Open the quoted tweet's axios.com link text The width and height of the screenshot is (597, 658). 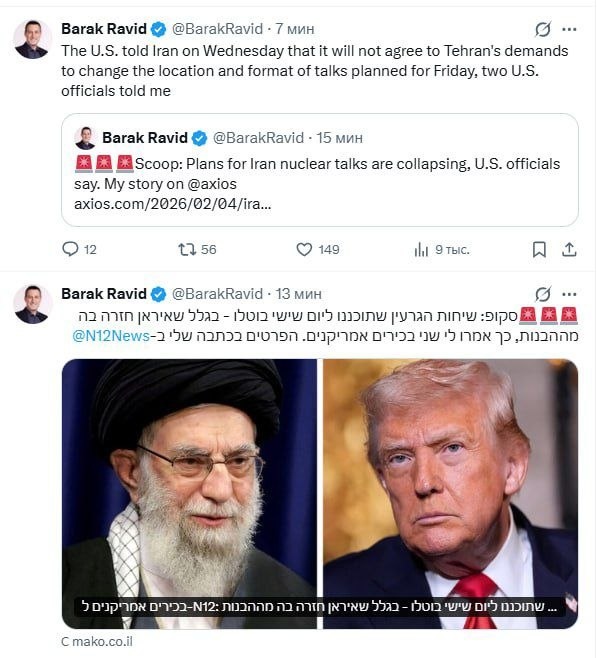tap(172, 204)
